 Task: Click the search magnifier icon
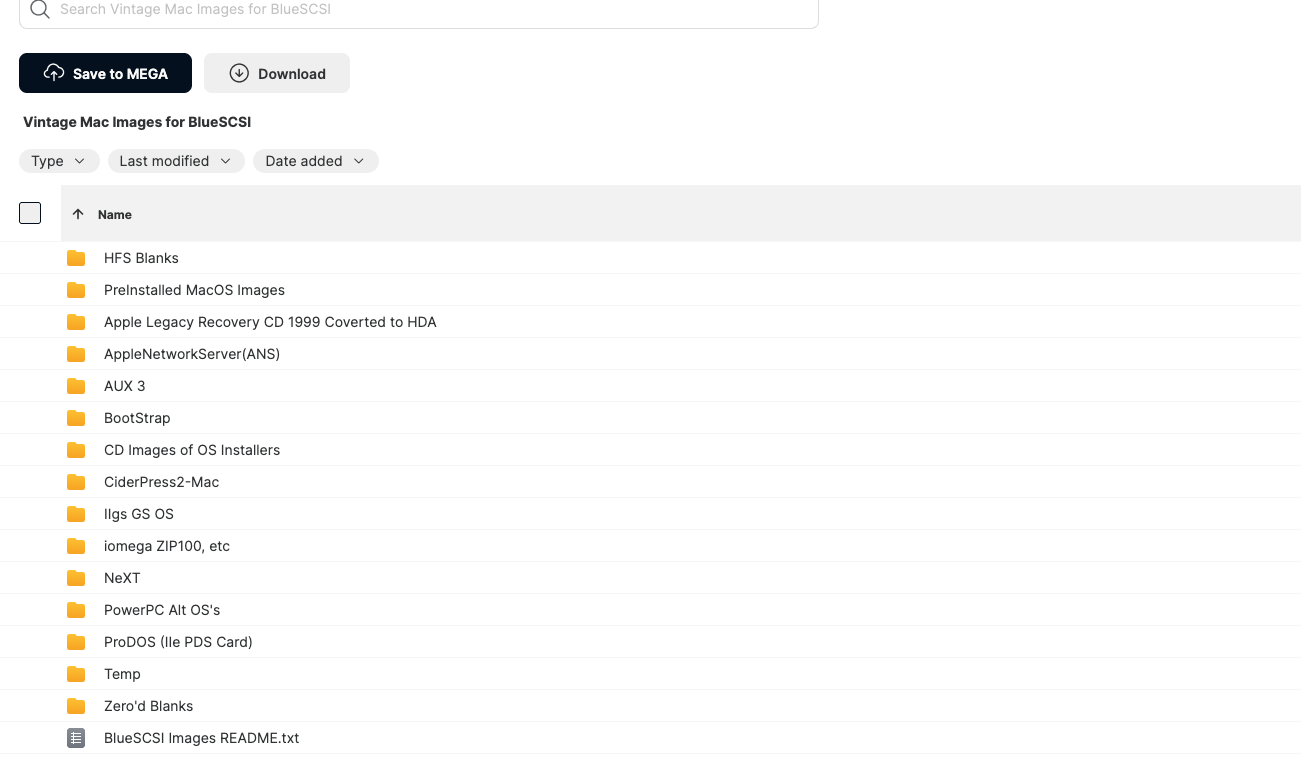[39, 10]
